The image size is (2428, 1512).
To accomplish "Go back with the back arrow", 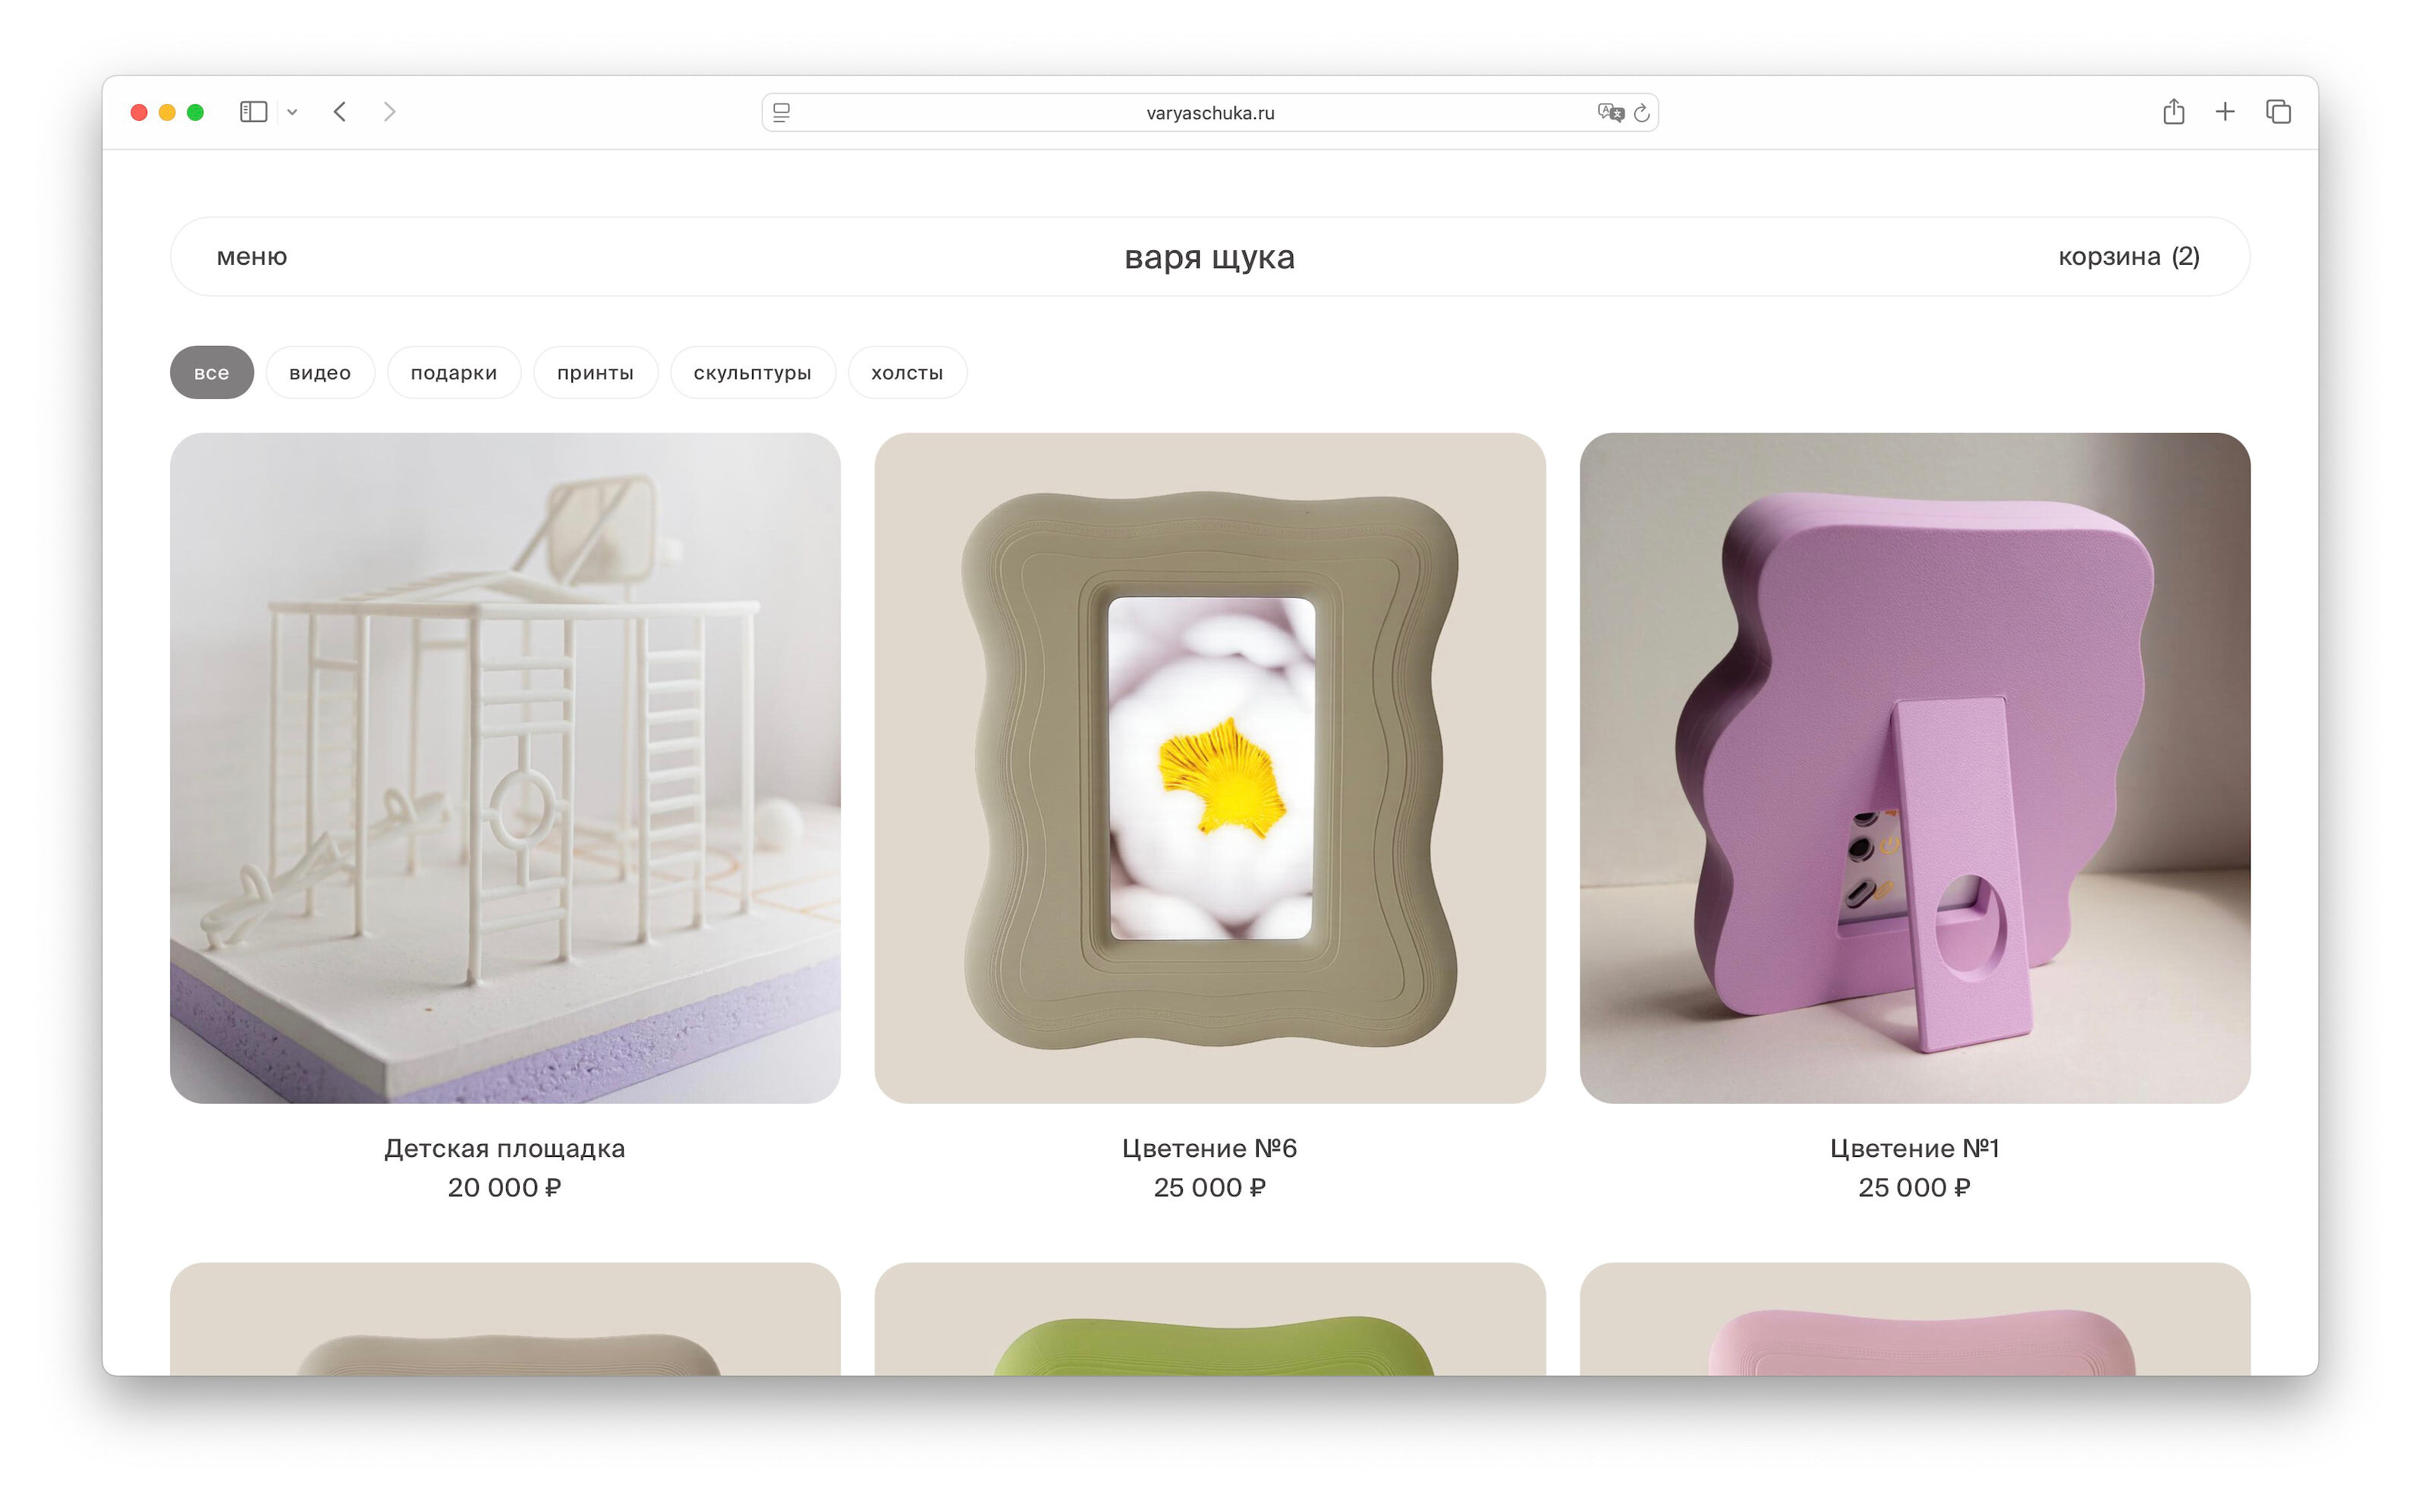I will click(x=340, y=112).
